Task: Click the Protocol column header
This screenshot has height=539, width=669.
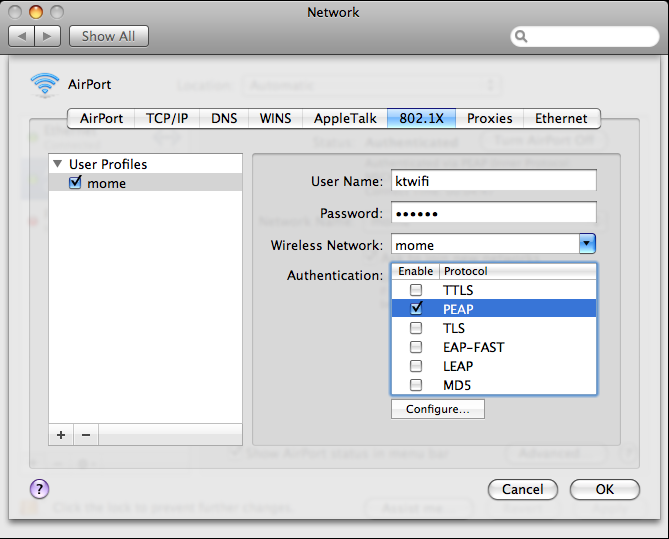Action: 518,271
